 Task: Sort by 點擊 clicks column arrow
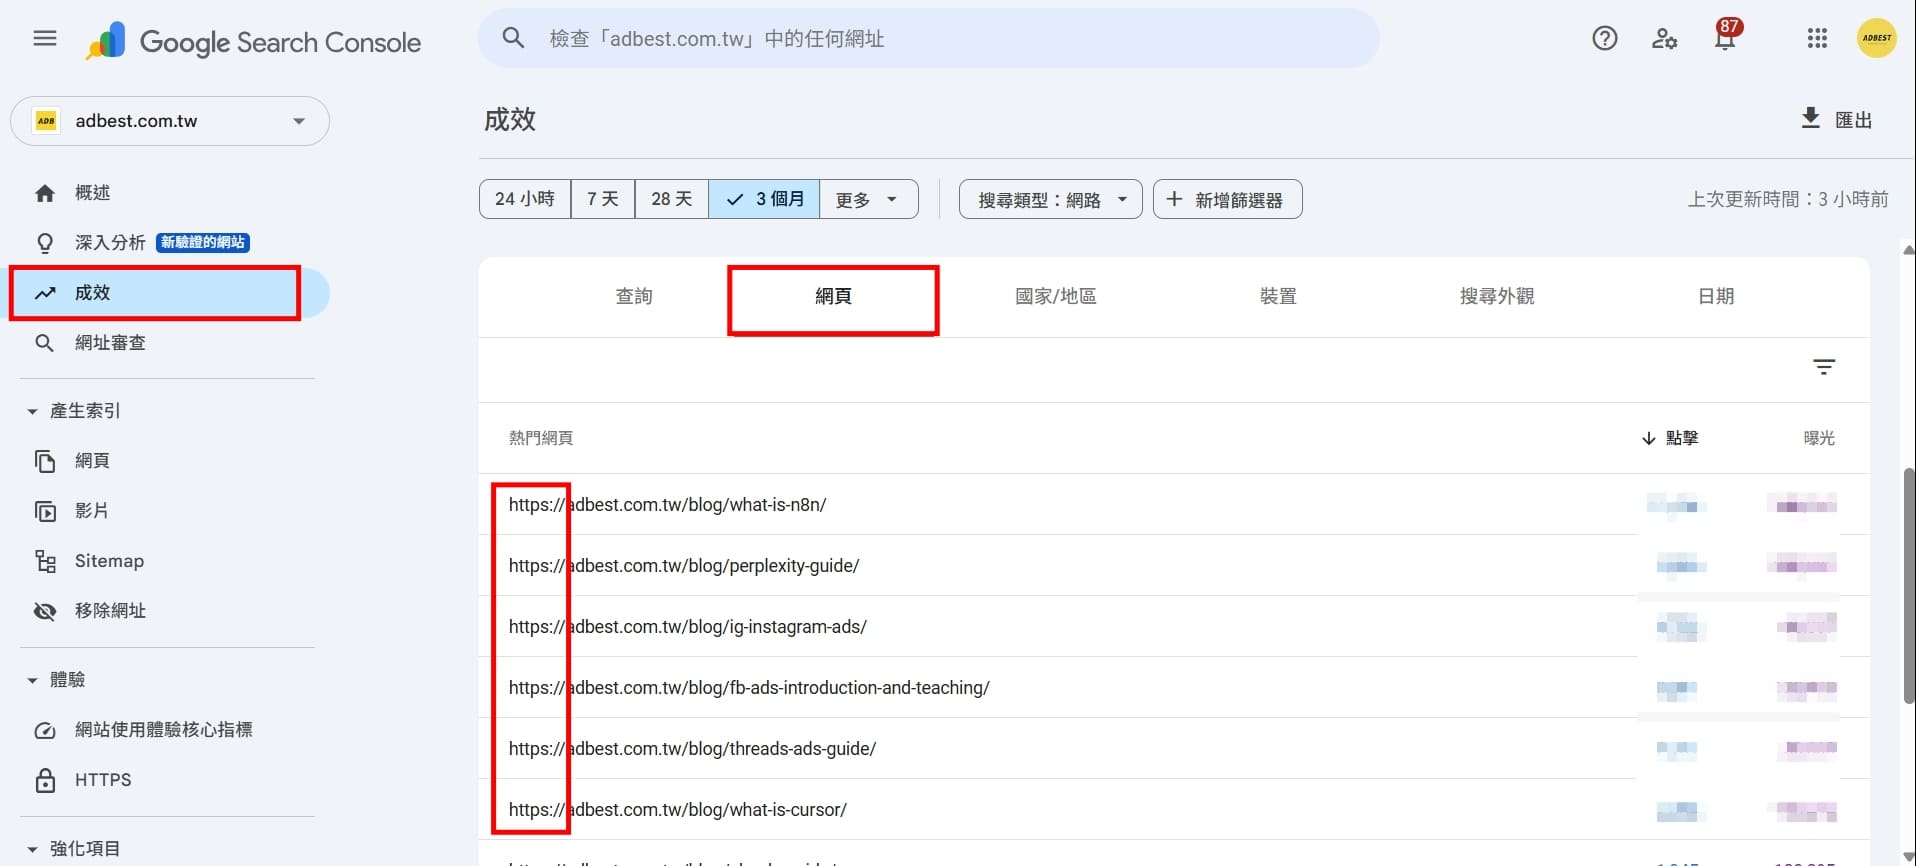point(1648,438)
